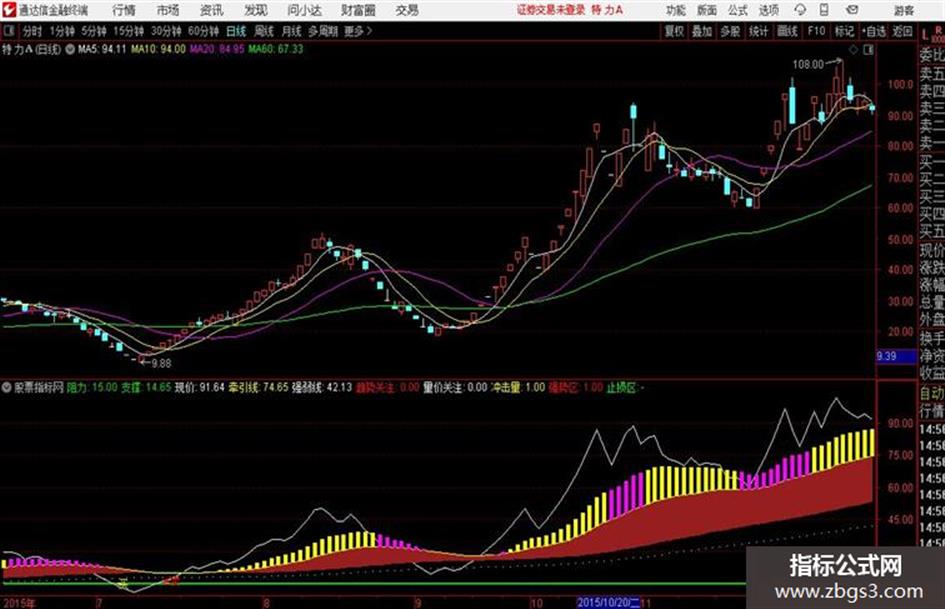Open the 版面 menu
This screenshot has width=945, height=609.
click(706, 10)
